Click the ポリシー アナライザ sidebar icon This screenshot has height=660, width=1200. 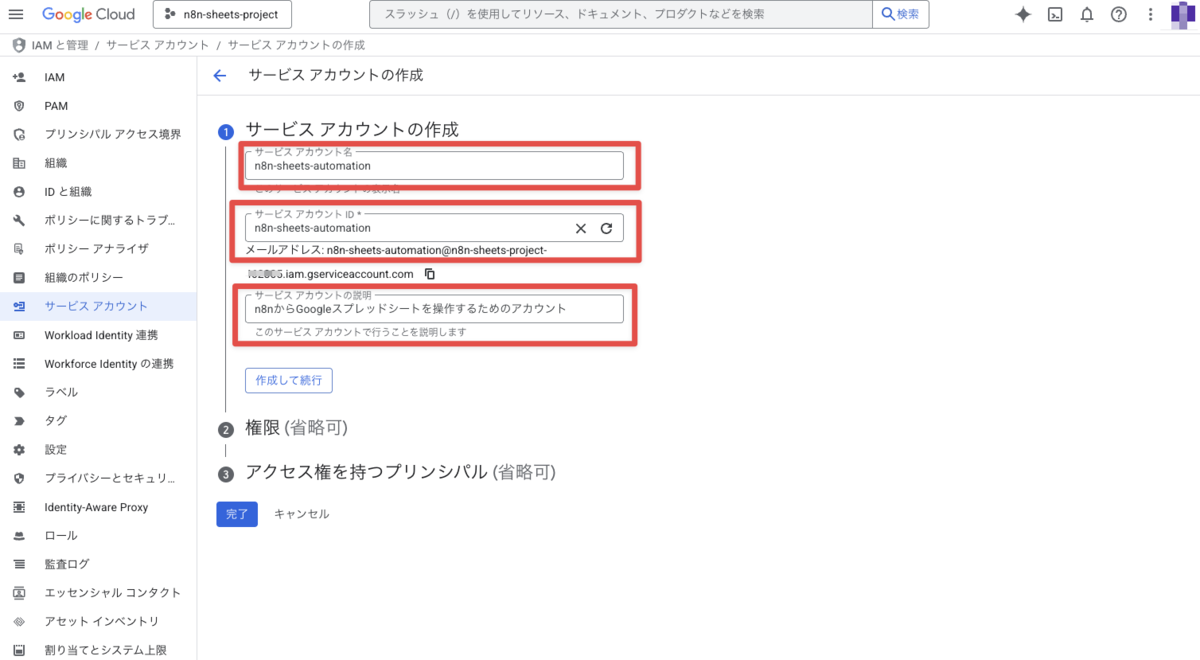click(x=19, y=249)
